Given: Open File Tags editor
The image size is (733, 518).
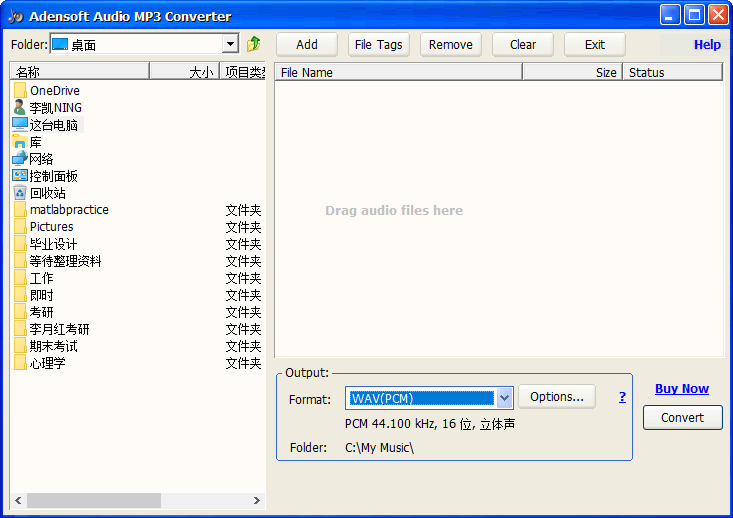Looking at the screenshot, I should coord(378,44).
